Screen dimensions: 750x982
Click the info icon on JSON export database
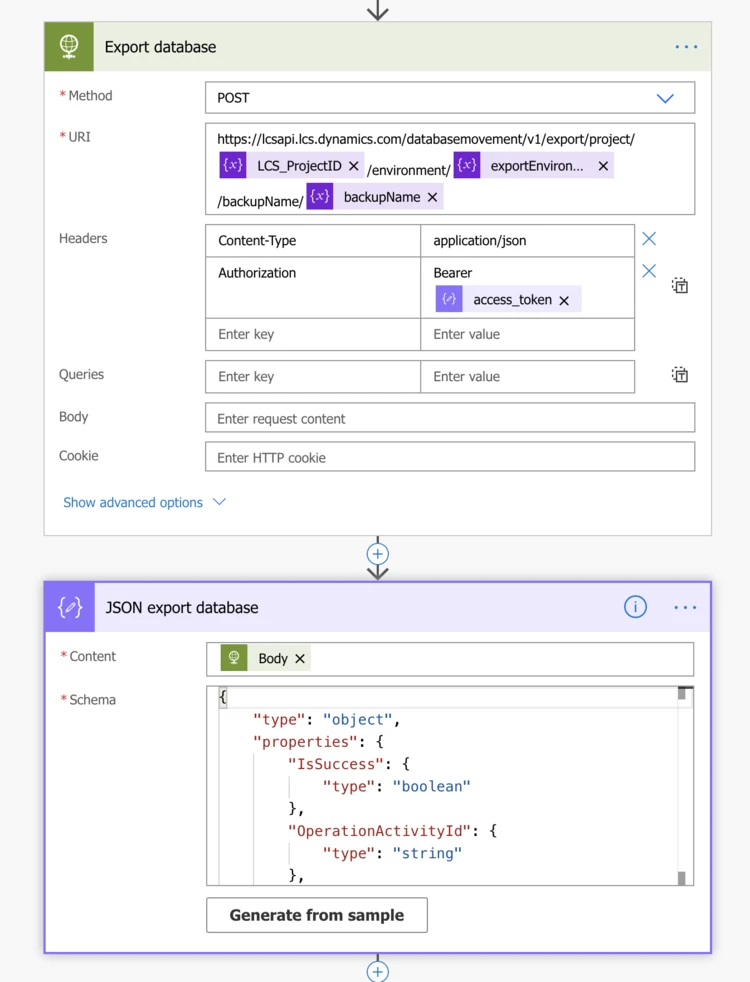[635, 607]
